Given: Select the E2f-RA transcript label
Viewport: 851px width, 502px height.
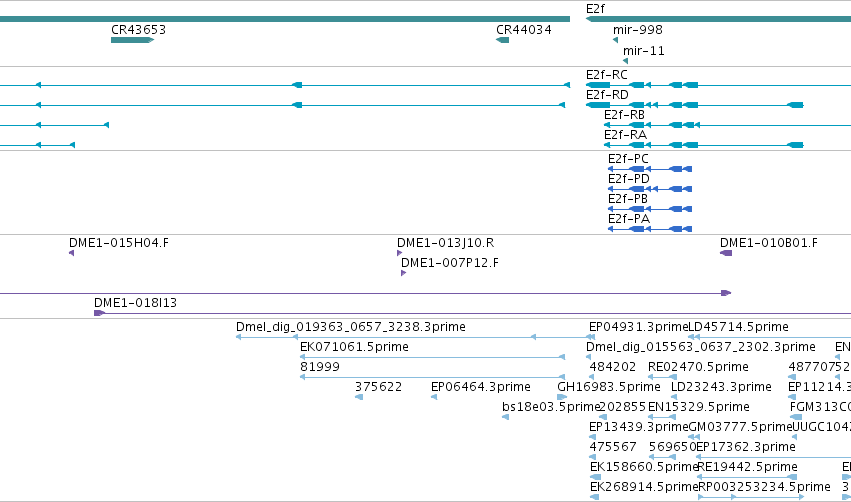Looking at the screenshot, I should (x=625, y=135).
